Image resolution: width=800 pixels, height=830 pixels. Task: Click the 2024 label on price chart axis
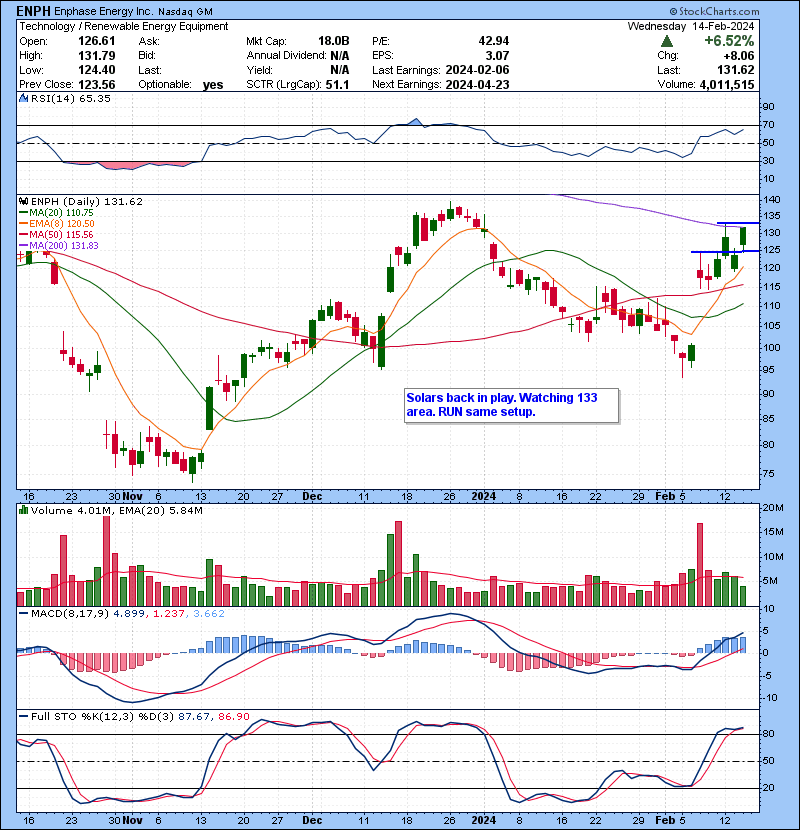(x=483, y=496)
